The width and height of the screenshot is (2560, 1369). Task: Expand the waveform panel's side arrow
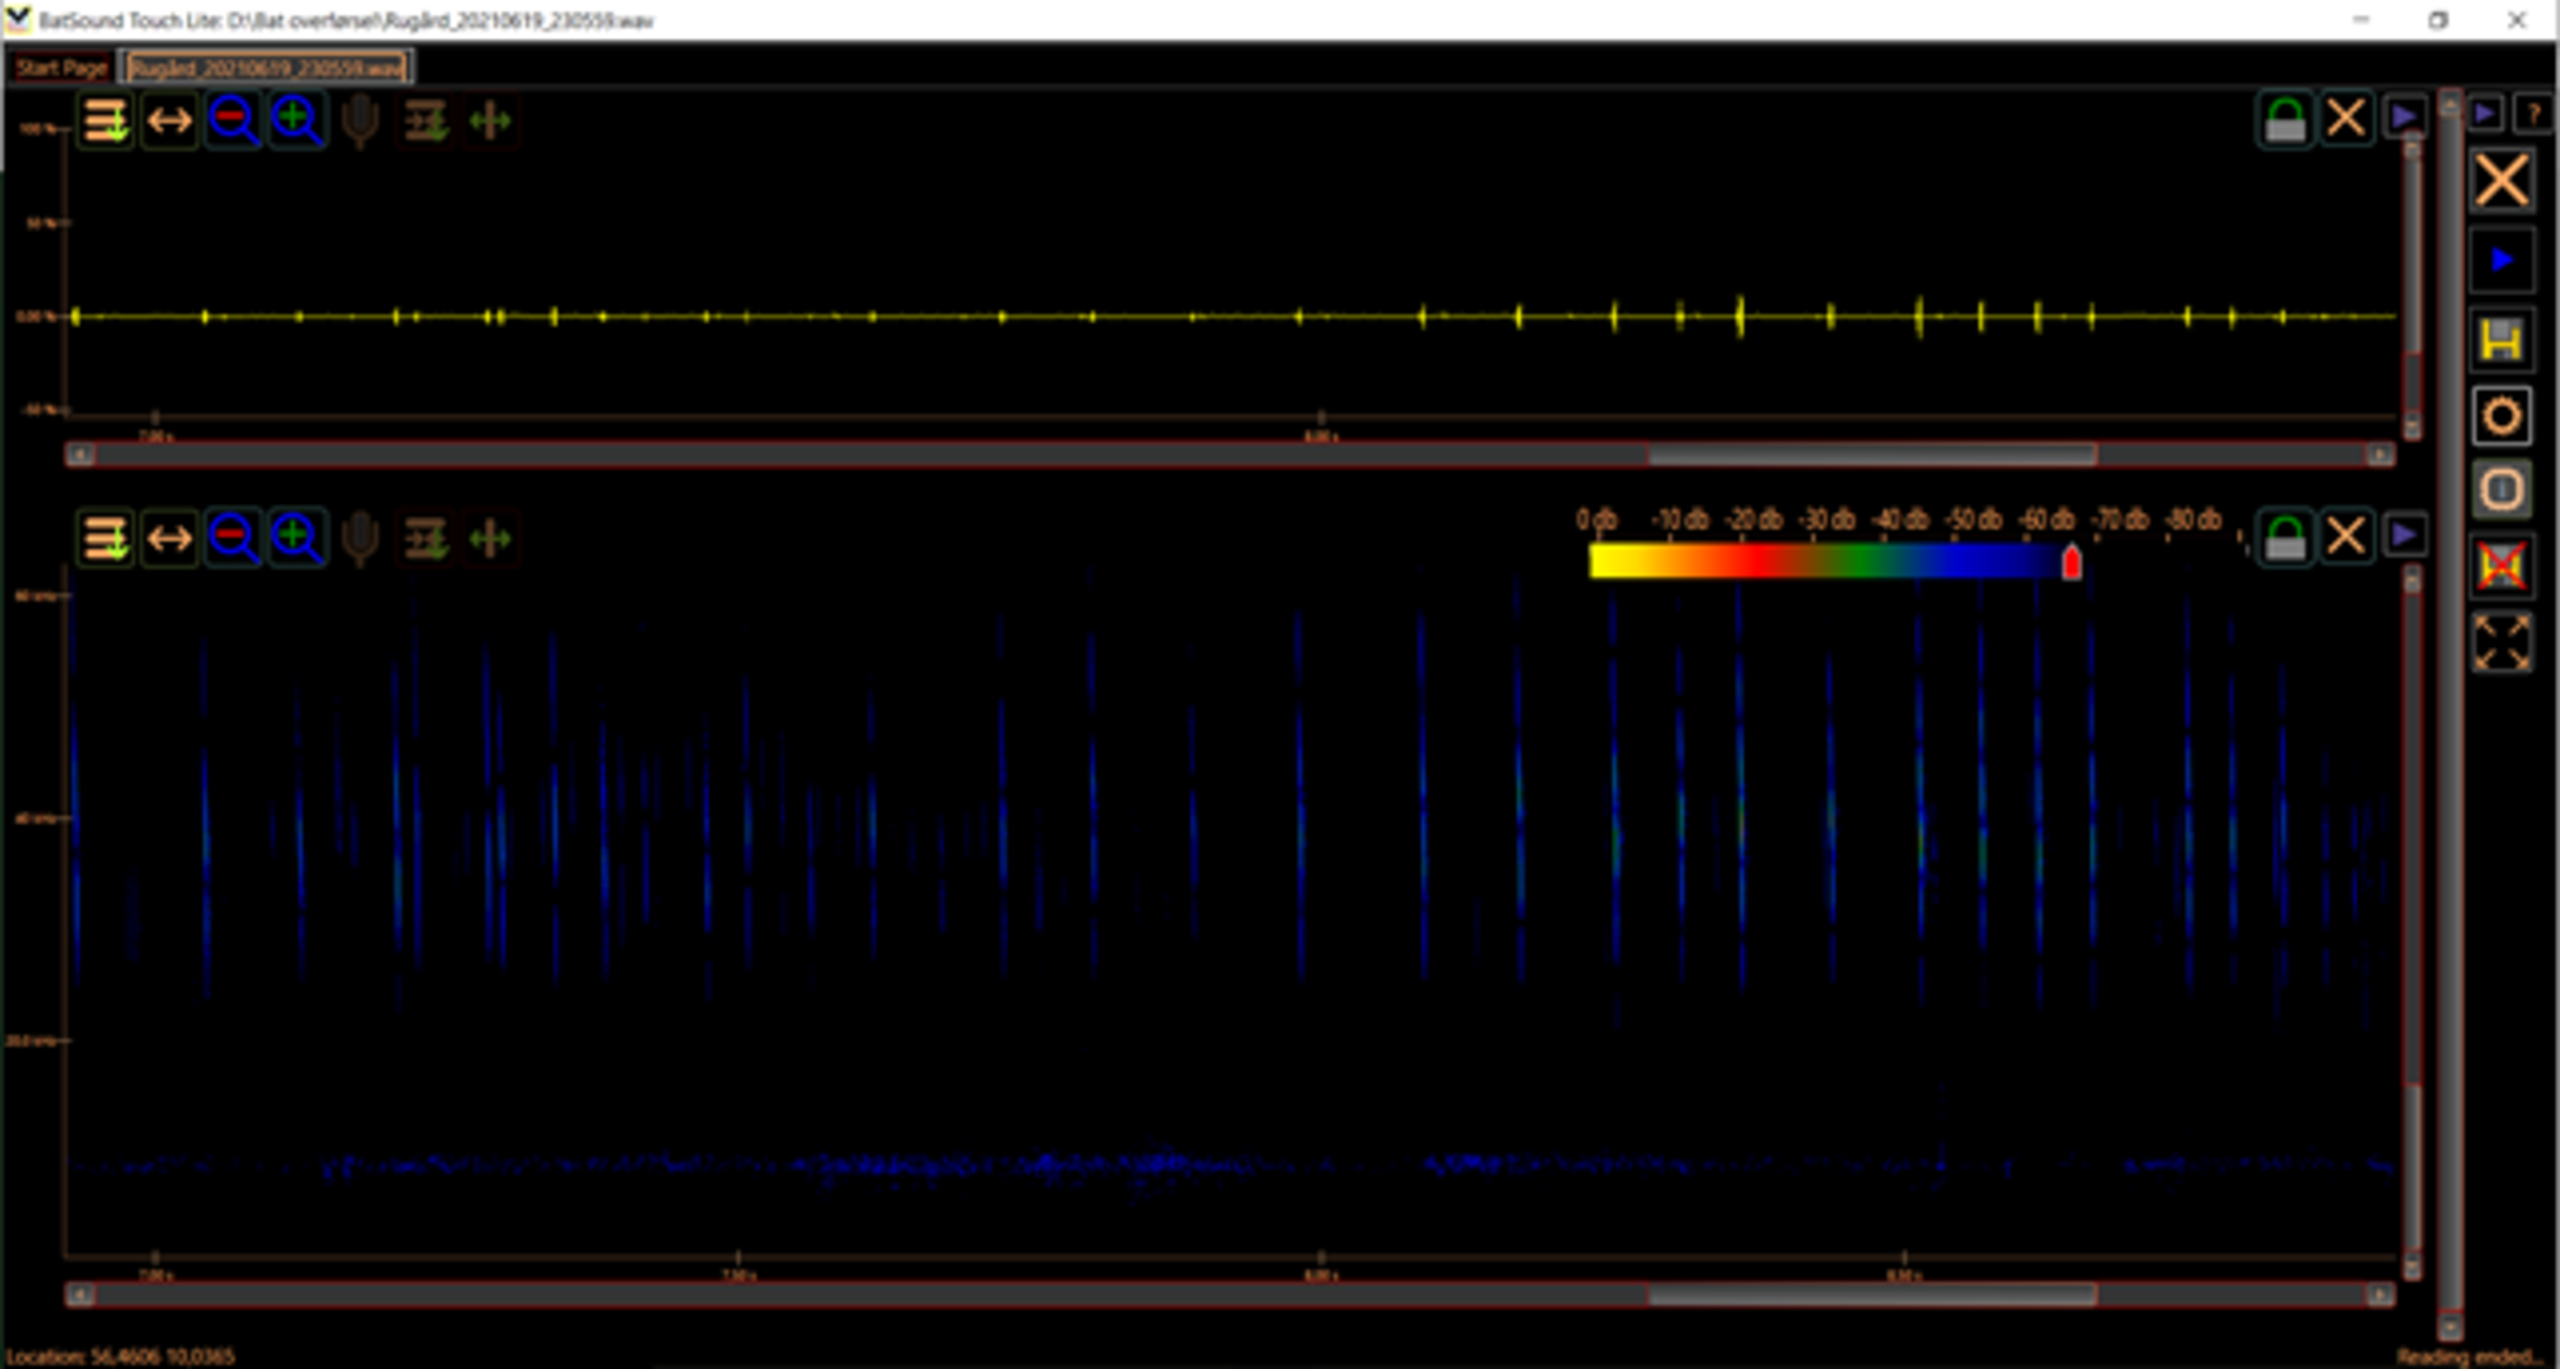coord(2405,117)
